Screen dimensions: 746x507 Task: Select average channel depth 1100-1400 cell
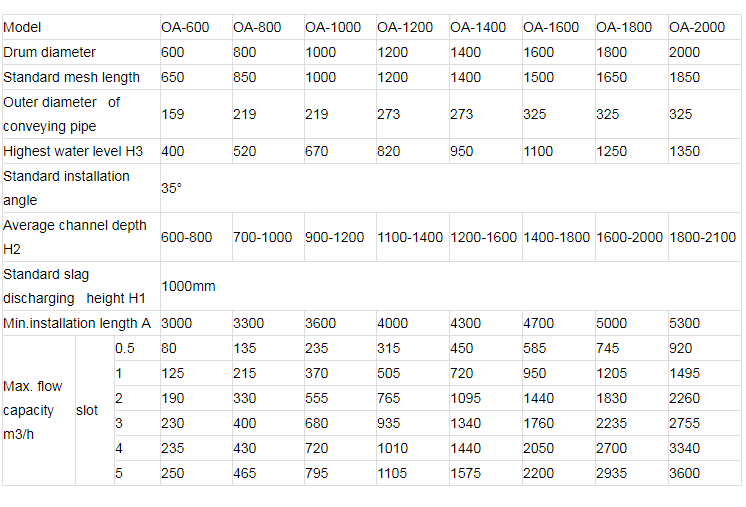click(412, 237)
